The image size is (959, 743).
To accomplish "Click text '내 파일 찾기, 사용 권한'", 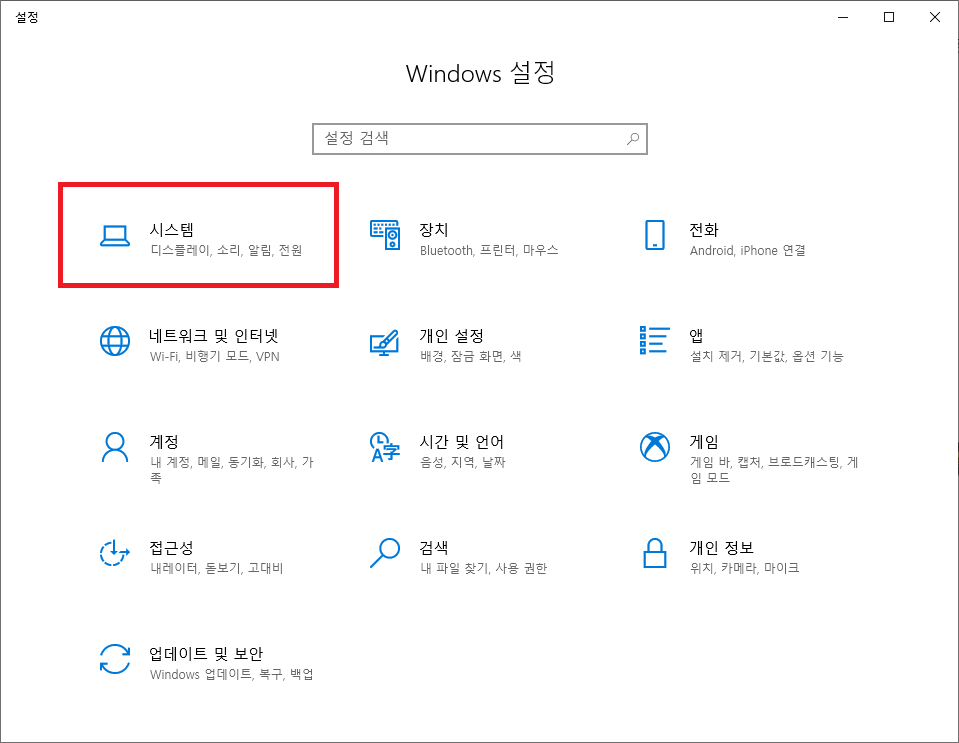I will tap(483, 568).
